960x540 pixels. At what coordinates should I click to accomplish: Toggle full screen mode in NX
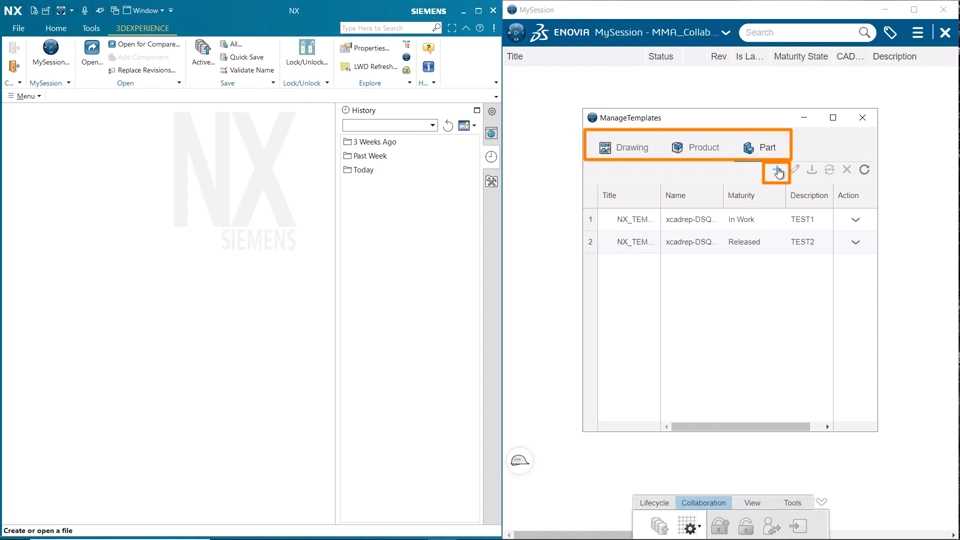pos(452,28)
